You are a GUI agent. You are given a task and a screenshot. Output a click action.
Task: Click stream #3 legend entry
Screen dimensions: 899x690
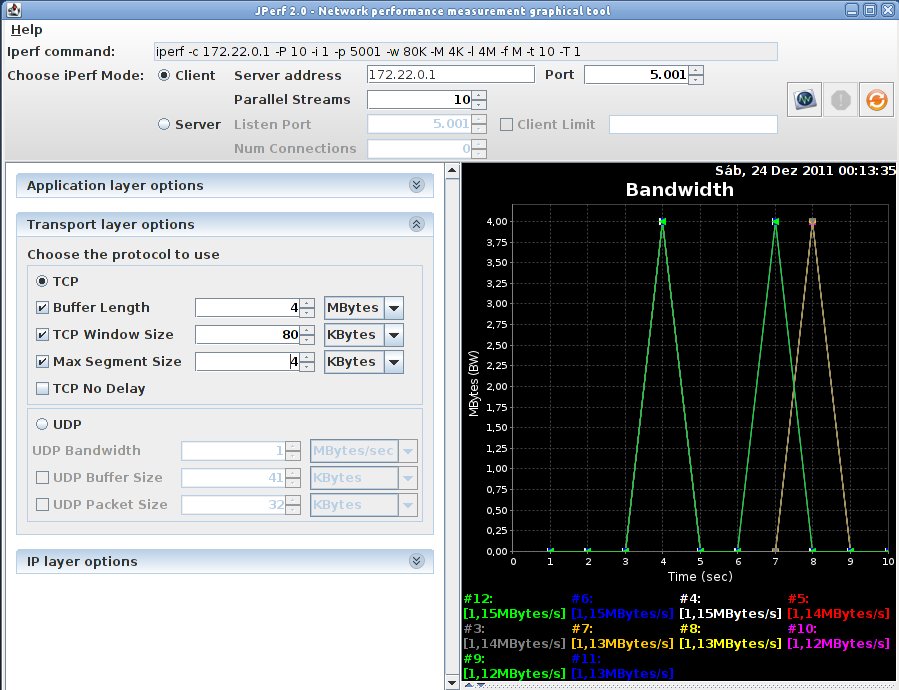tap(514, 636)
